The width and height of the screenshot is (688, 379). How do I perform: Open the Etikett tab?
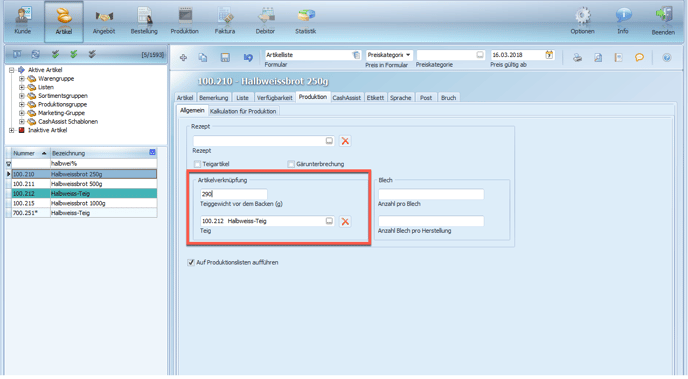click(376, 98)
